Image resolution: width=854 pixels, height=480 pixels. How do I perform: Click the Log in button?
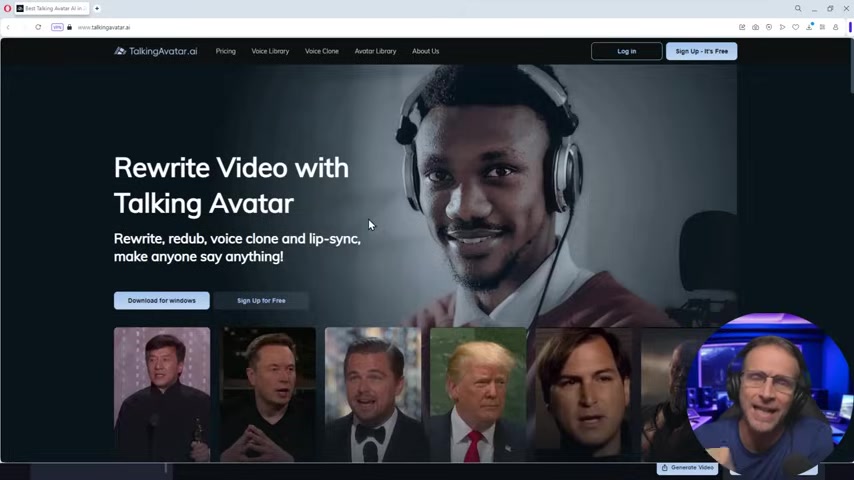(626, 51)
